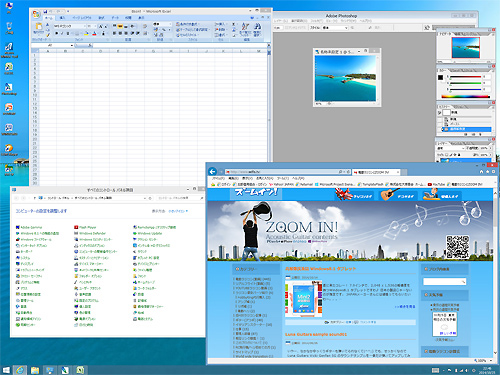Open the Excel number format dropdown
Image resolution: width=500 pixels, height=375 pixels.
170,24
